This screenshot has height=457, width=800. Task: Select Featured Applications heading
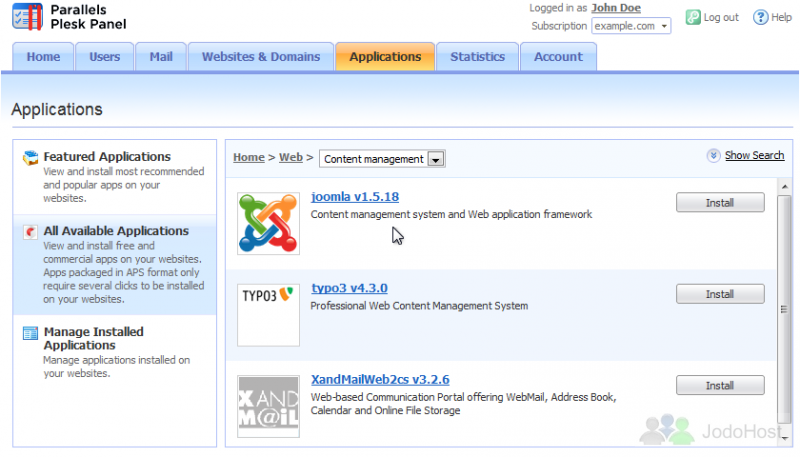pyautogui.click(x=107, y=157)
